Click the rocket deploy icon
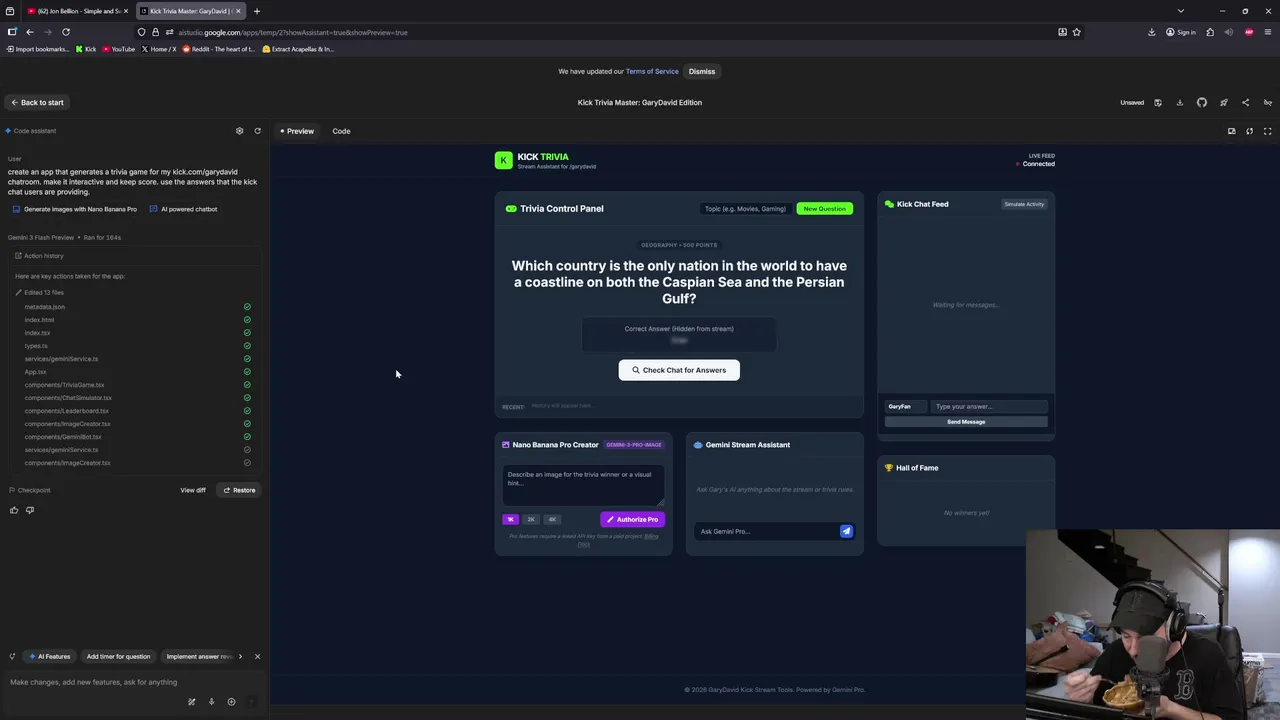This screenshot has width=1280, height=720. coord(1223,102)
